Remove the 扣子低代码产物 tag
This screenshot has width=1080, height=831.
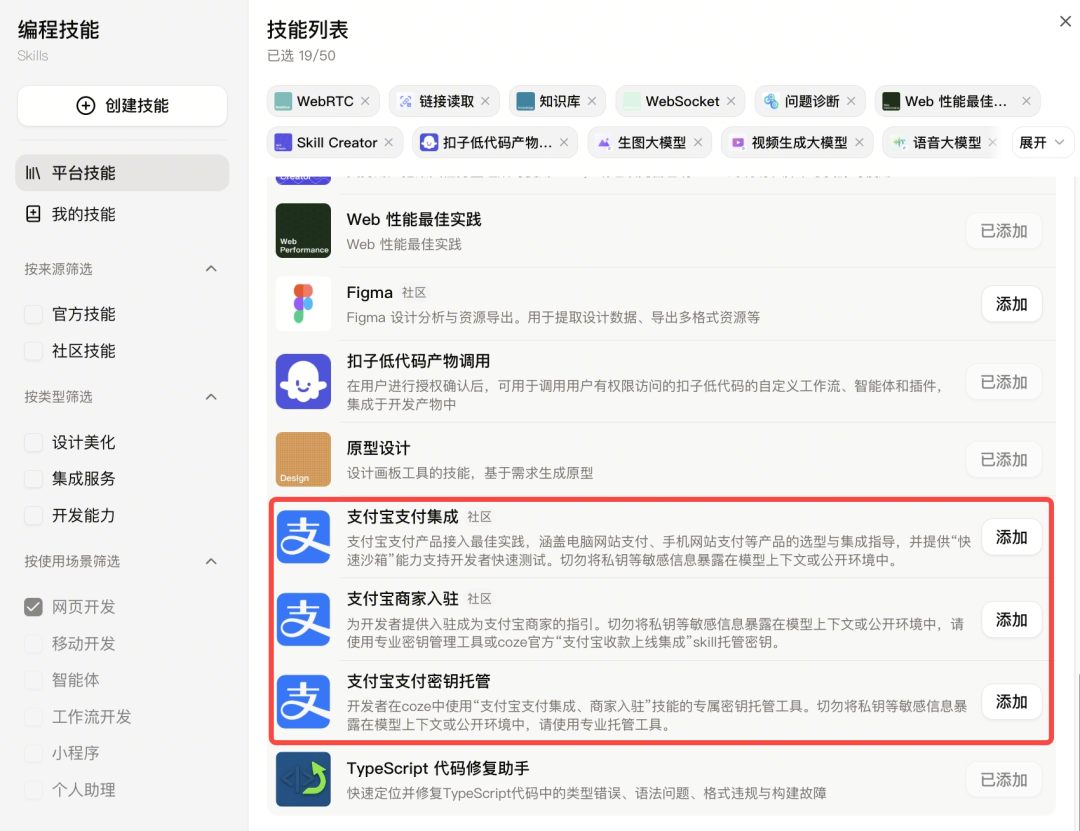564,143
